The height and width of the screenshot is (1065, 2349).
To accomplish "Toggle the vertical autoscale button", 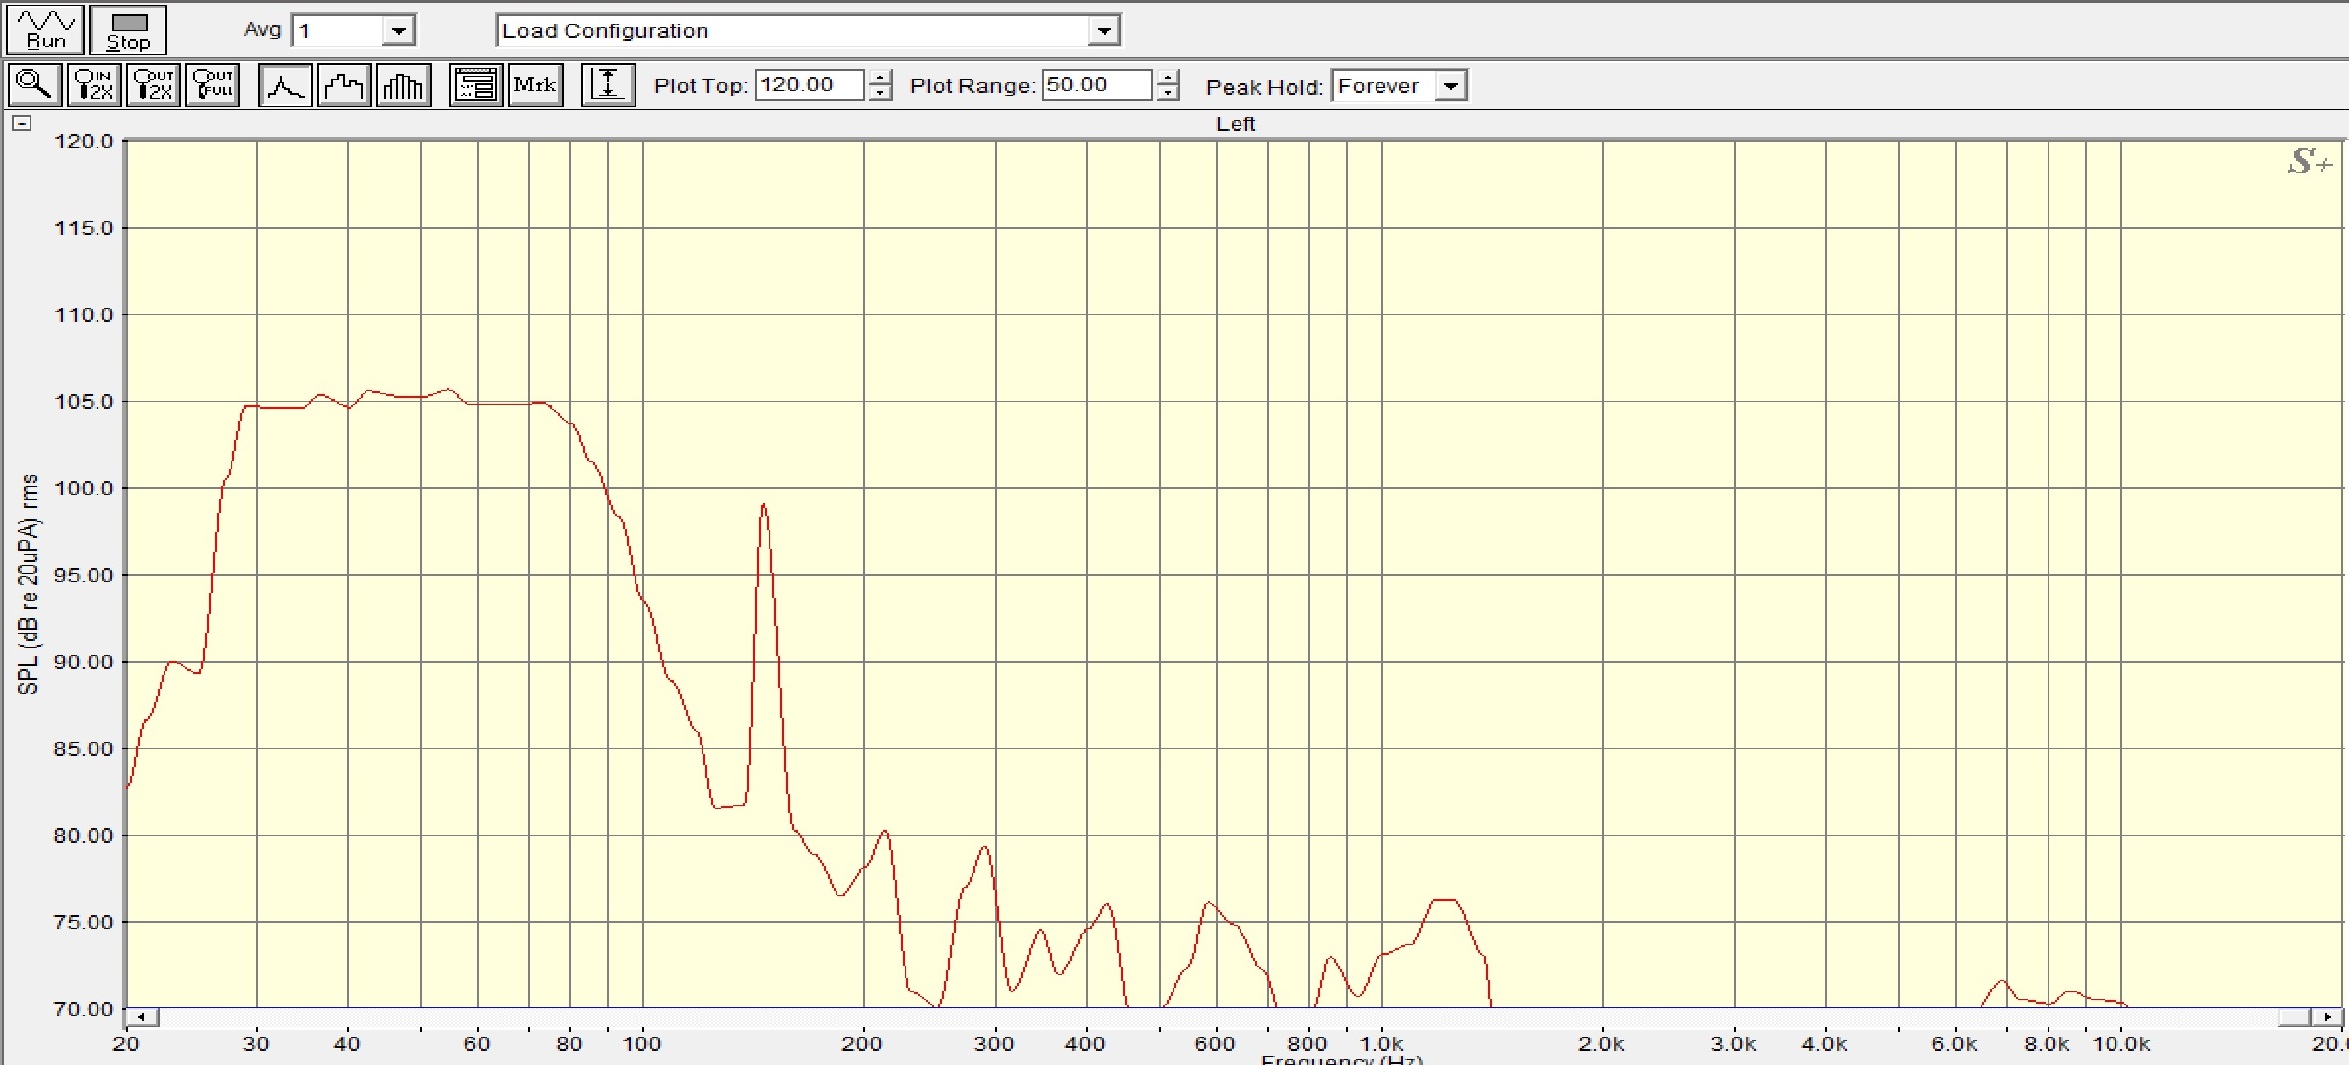I will [608, 85].
